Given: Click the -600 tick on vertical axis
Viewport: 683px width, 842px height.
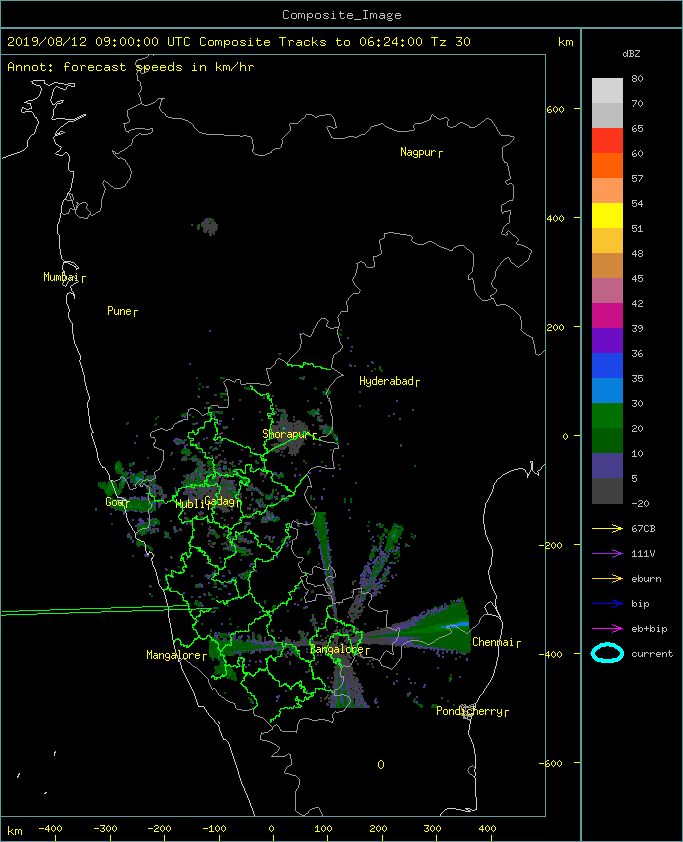Looking at the screenshot, I should pos(551,763).
